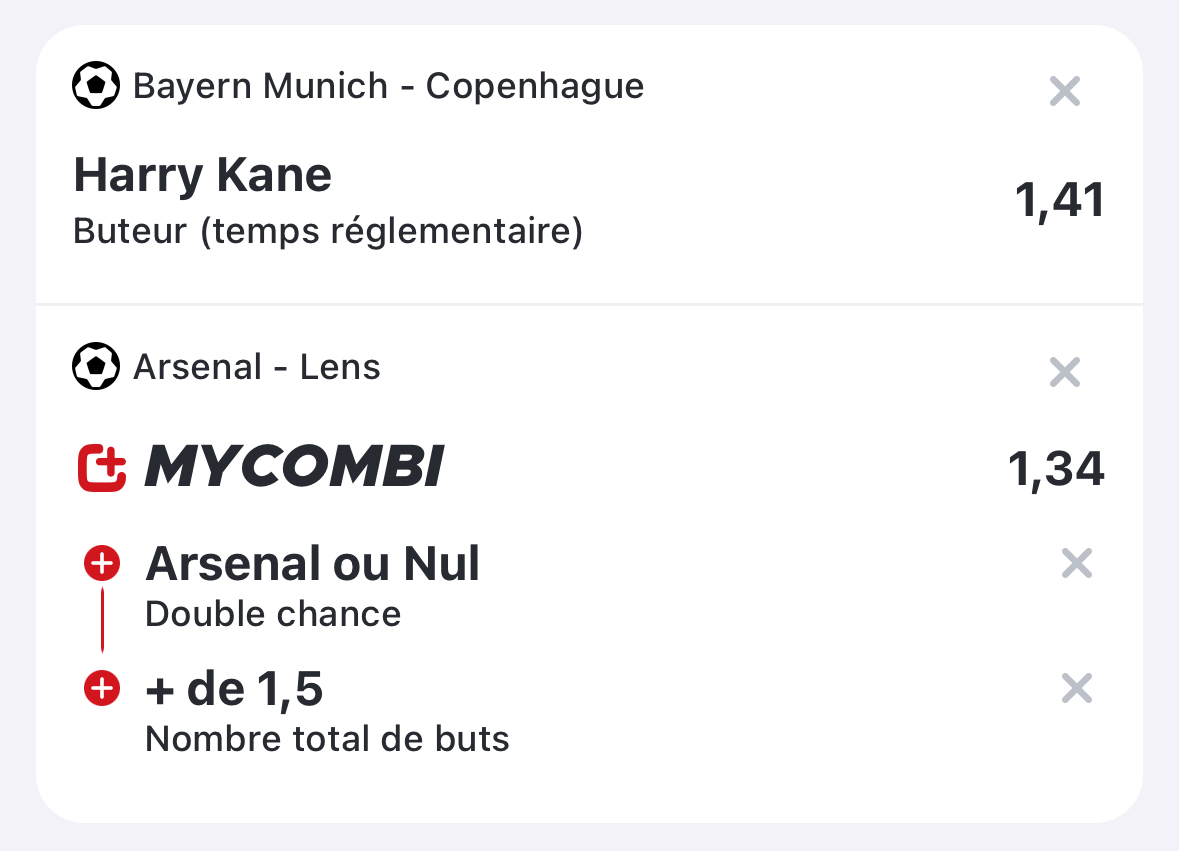Click the Double chance market label
The width and height of the screenshot is (1179, 851).
pos(273,614)
